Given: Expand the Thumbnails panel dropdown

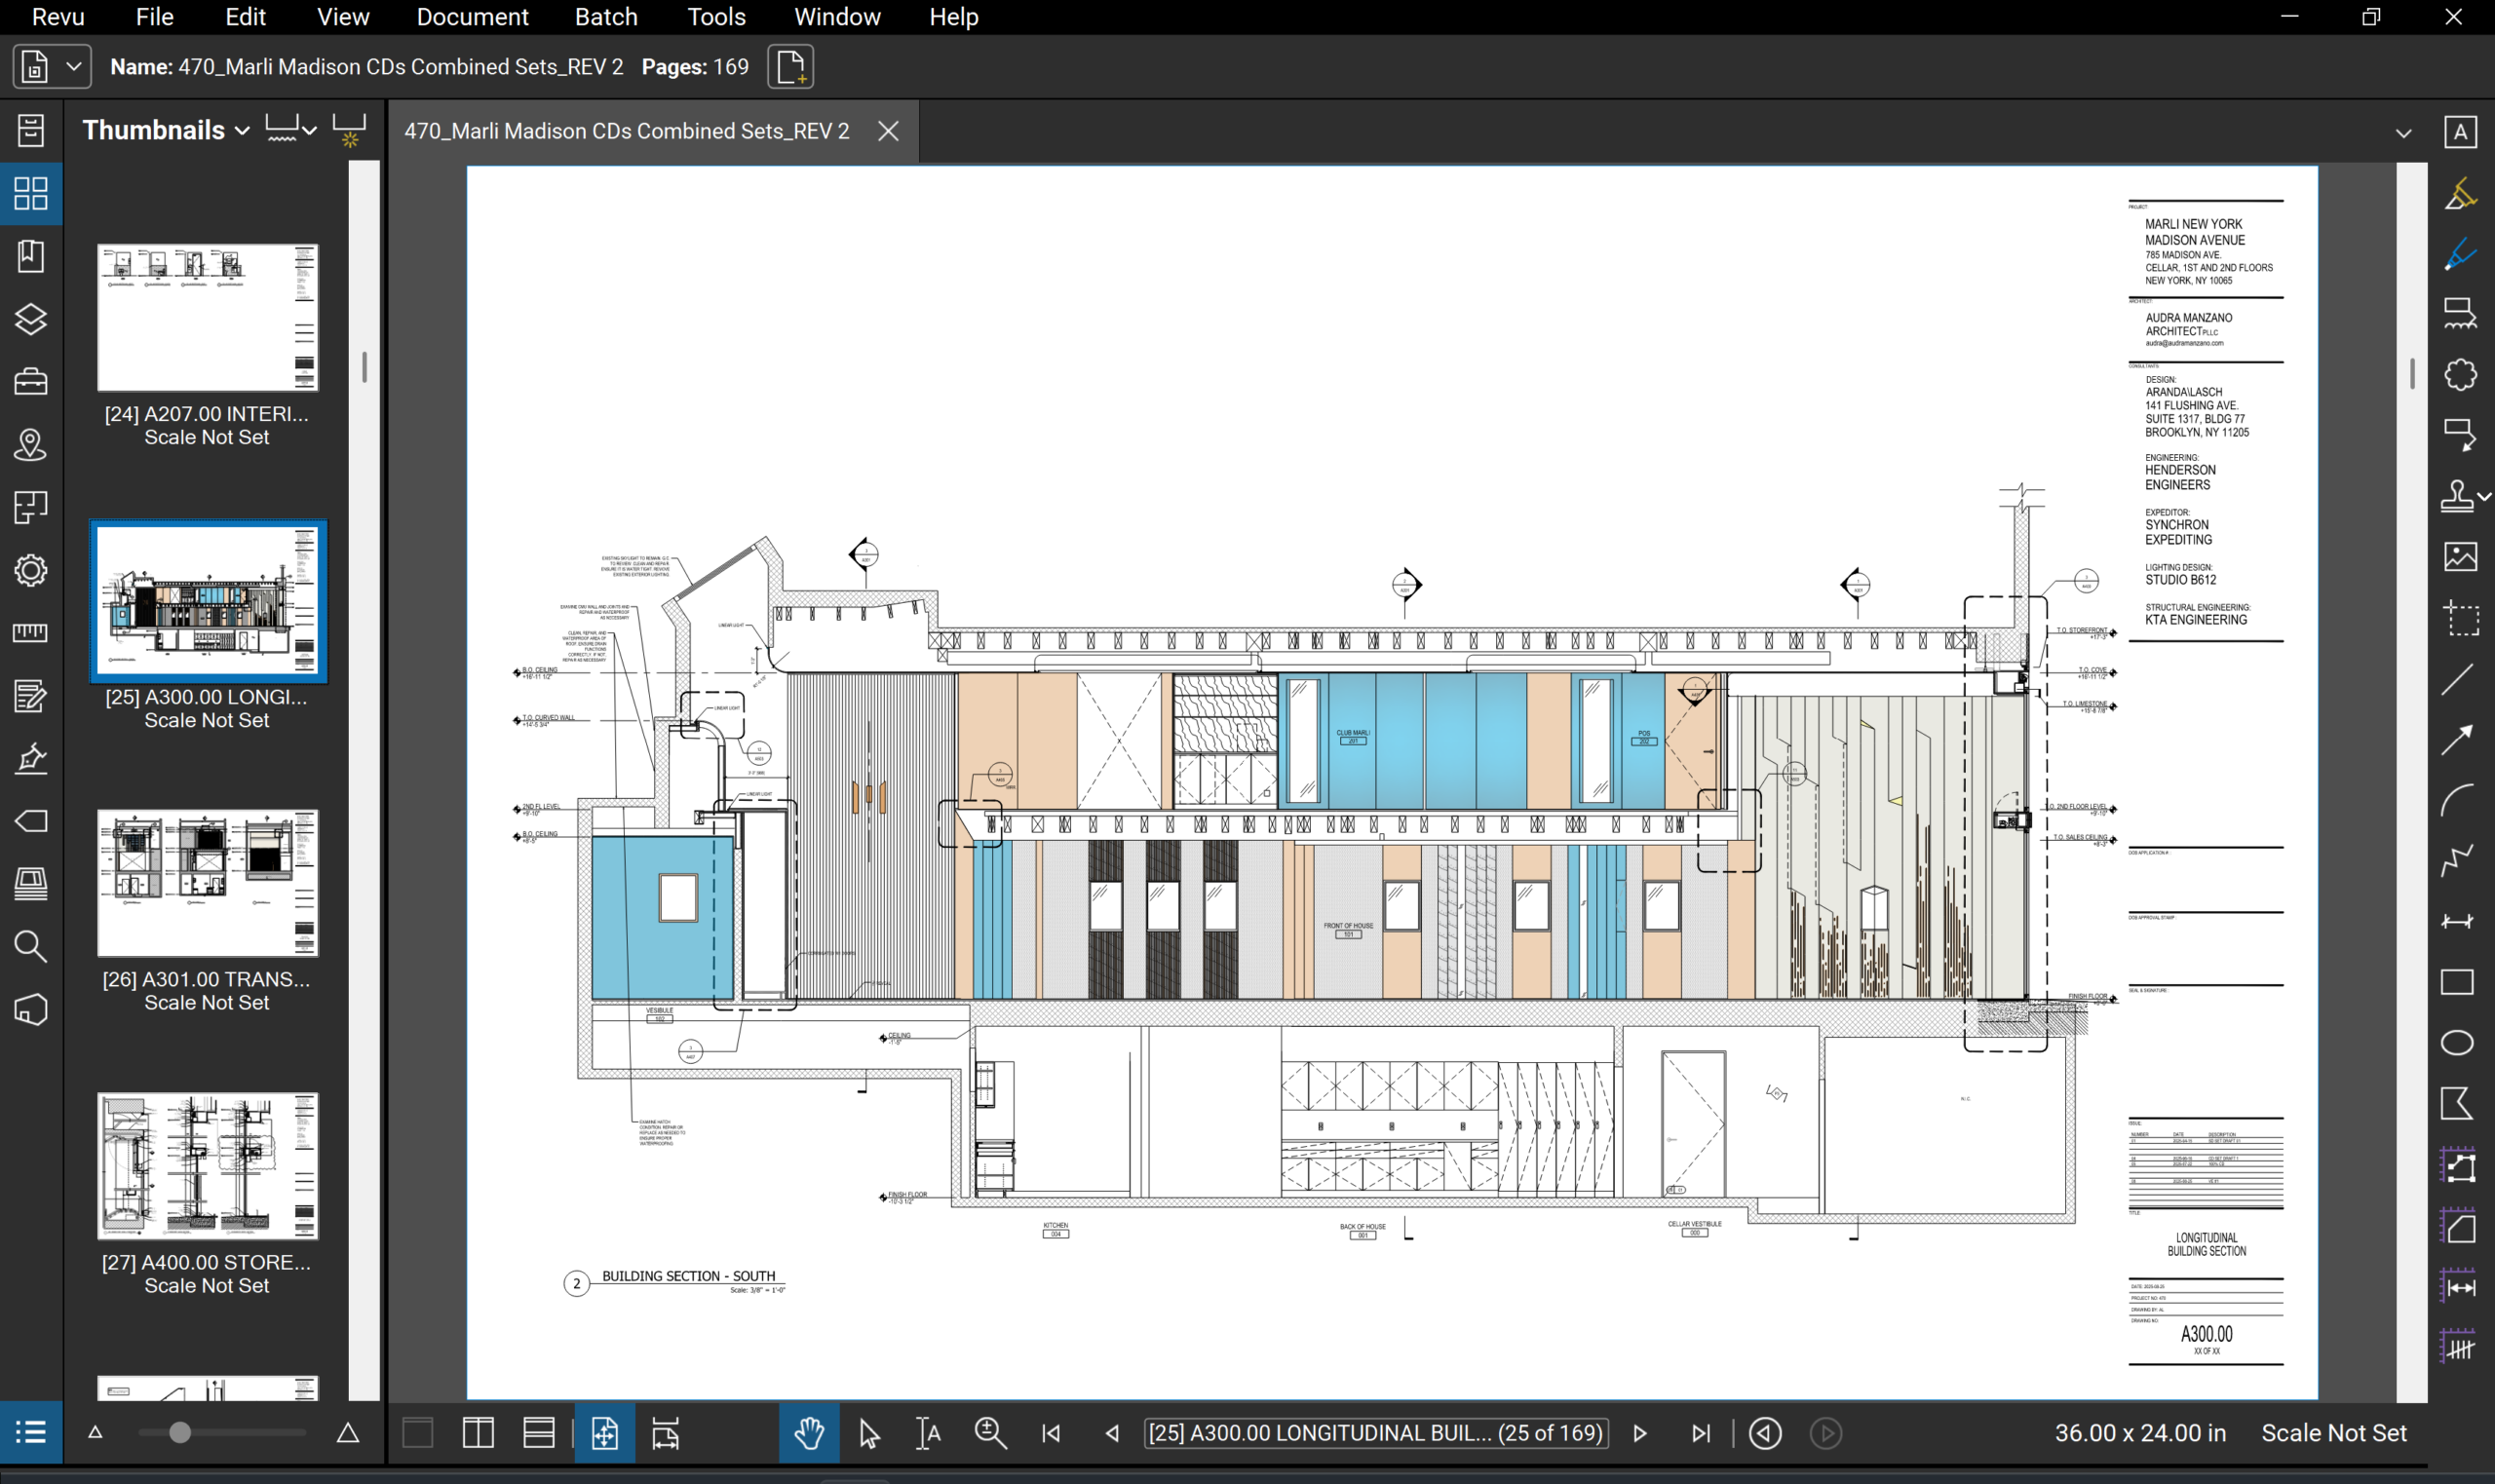Looking at the screenshot, I should click(242, 131).
